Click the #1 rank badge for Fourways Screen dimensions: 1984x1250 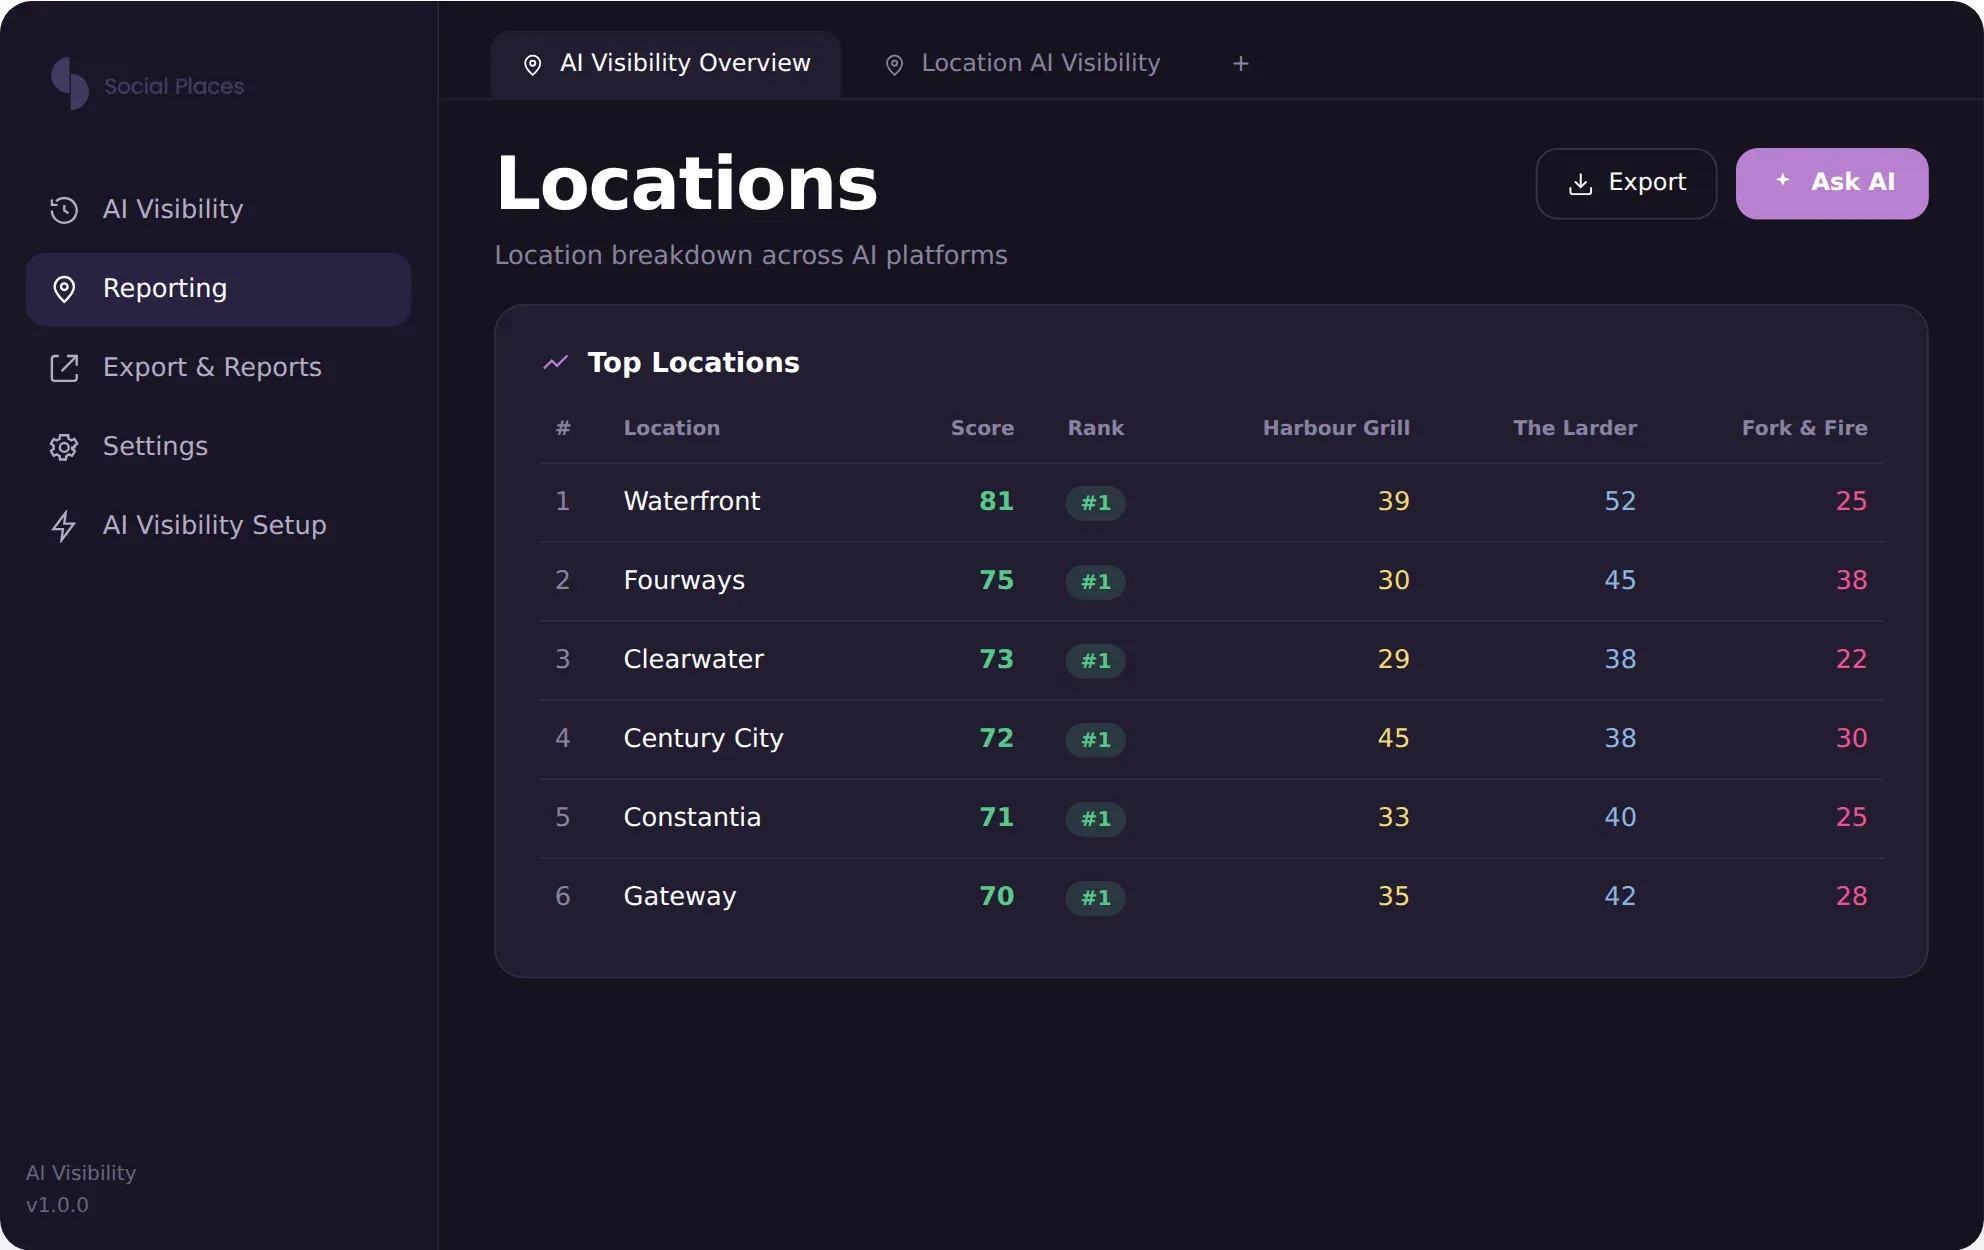[x=1096, y=582]
